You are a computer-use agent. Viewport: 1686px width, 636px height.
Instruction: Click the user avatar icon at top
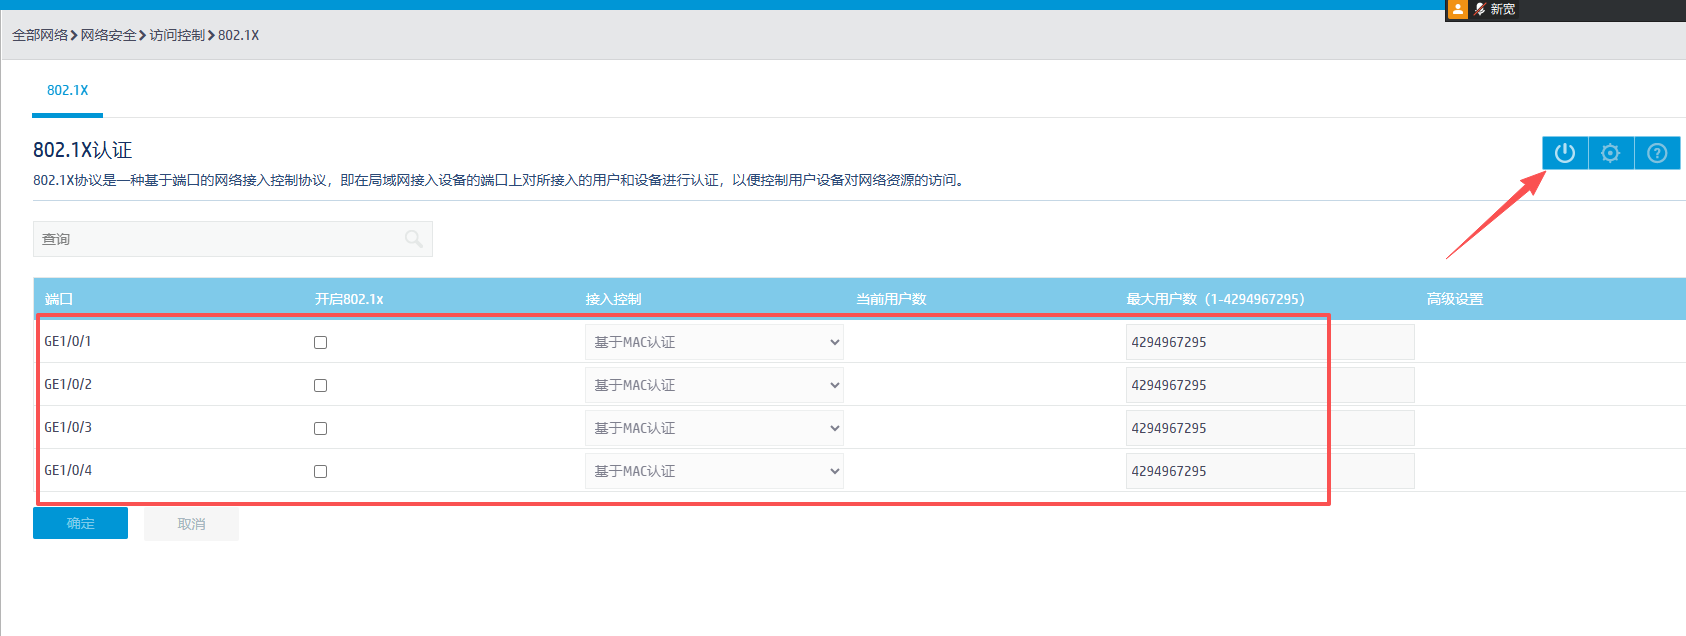pos(1458,9)
